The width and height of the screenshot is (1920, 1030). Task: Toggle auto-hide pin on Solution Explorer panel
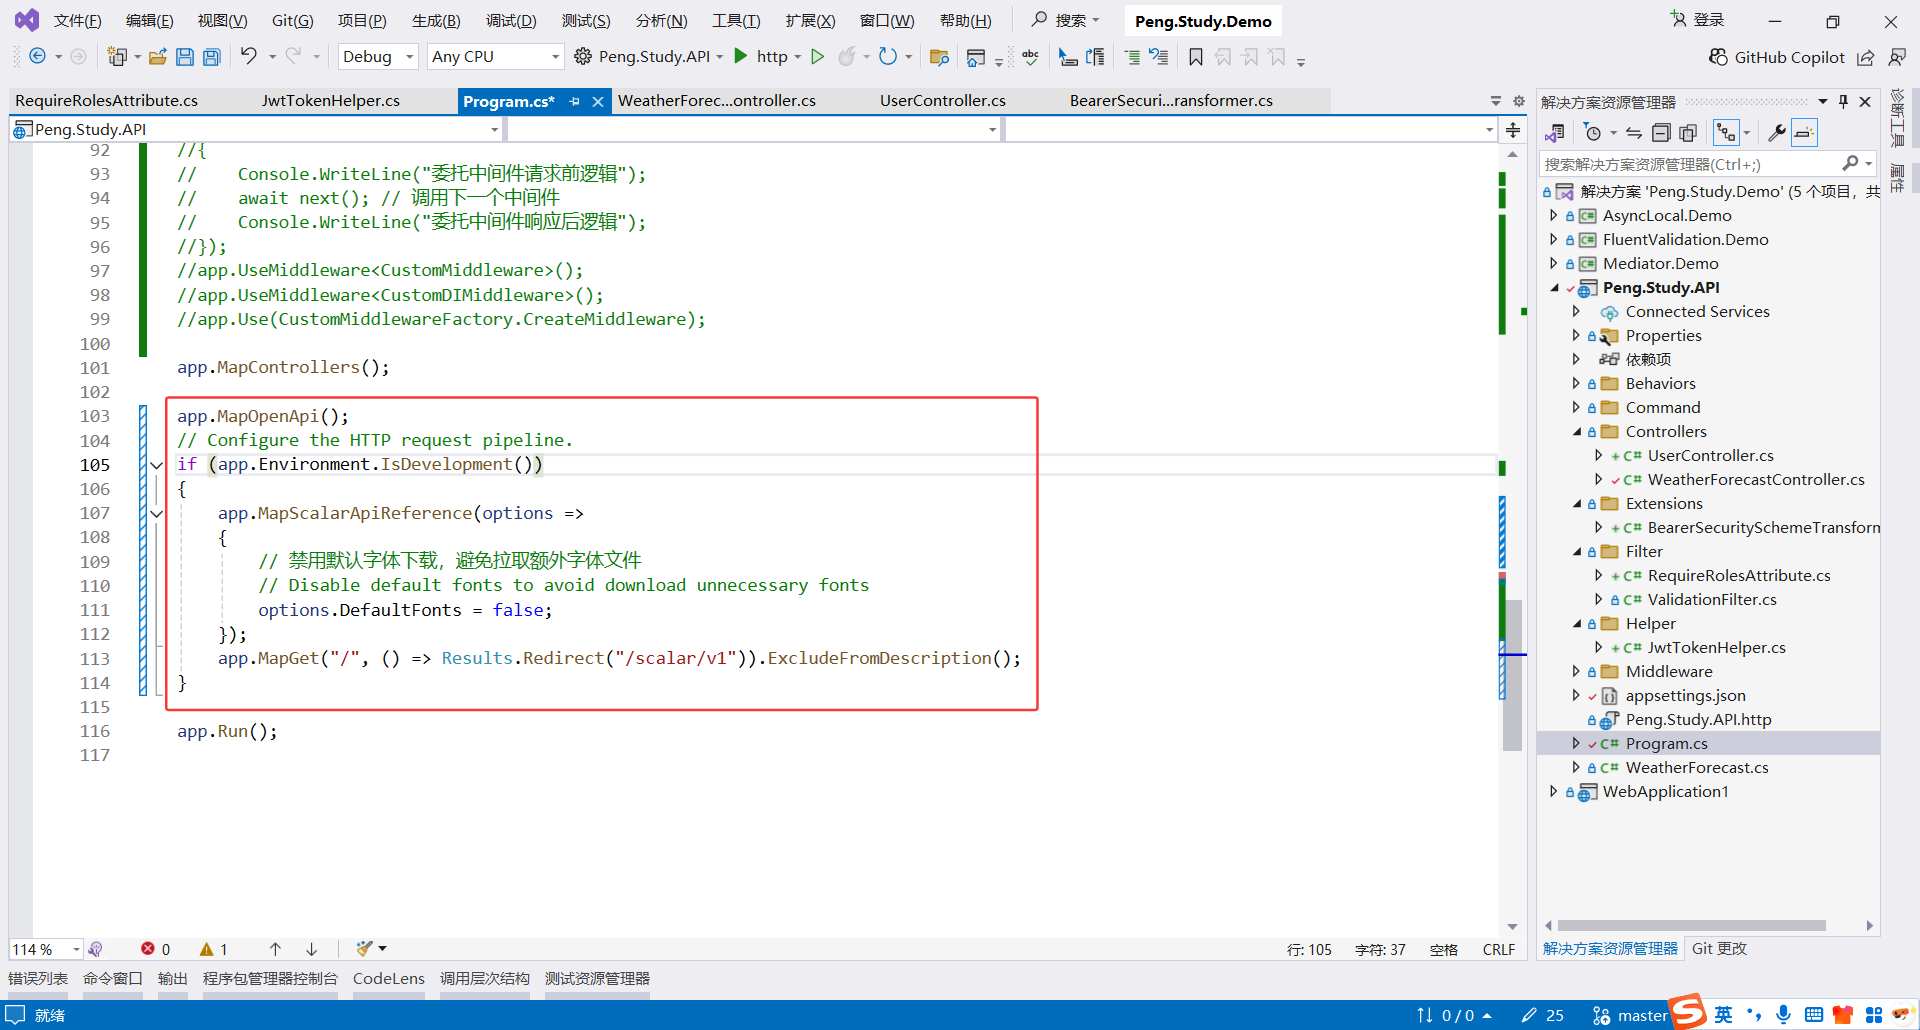coord(1843,101)
